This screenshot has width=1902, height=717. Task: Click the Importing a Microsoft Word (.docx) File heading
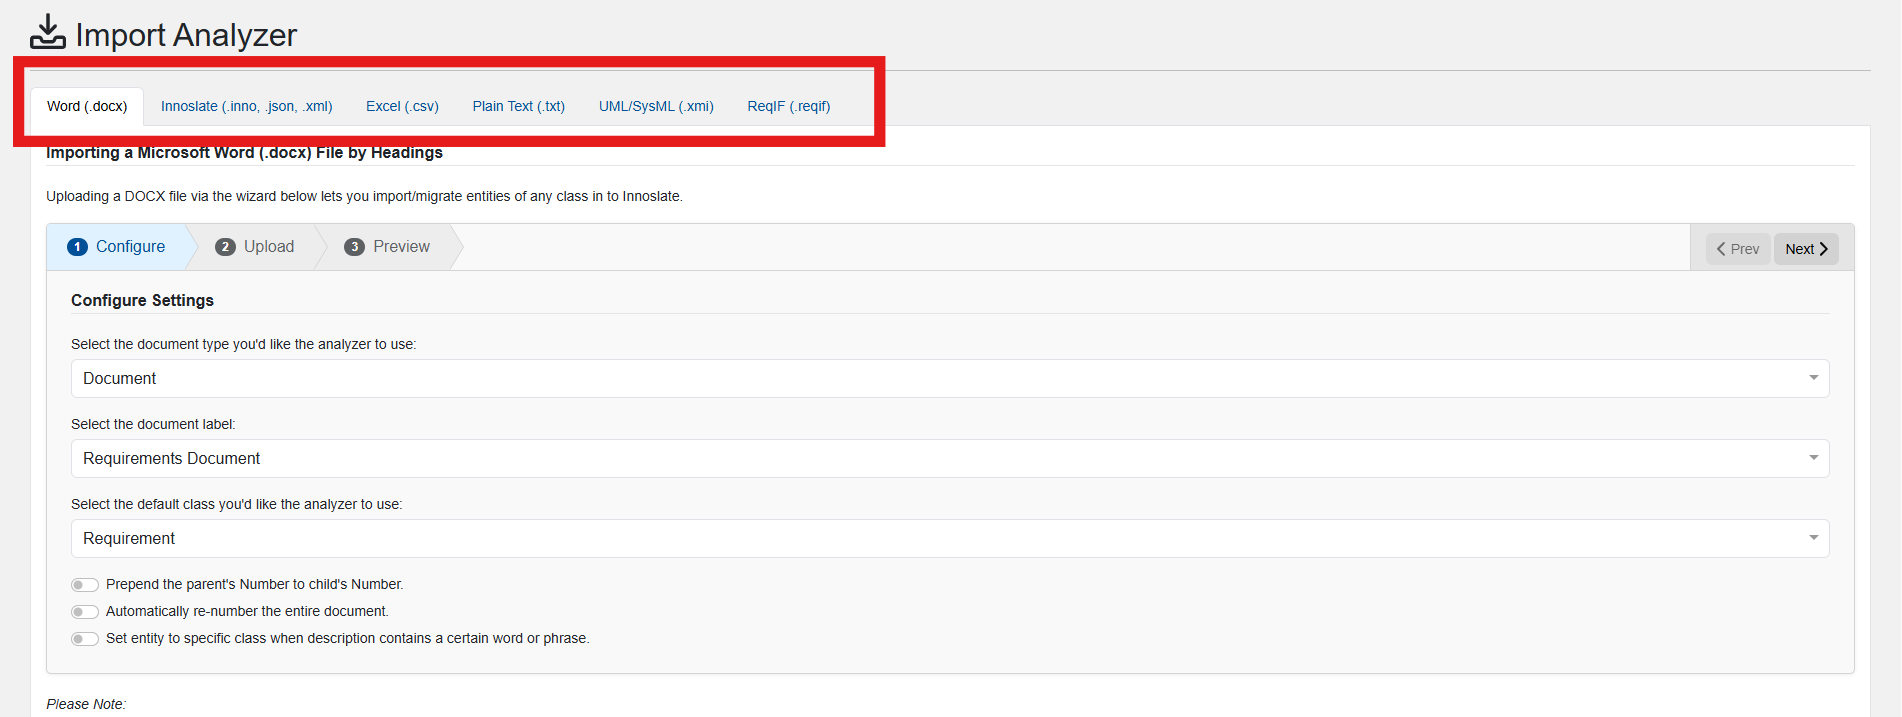[244, 153]
